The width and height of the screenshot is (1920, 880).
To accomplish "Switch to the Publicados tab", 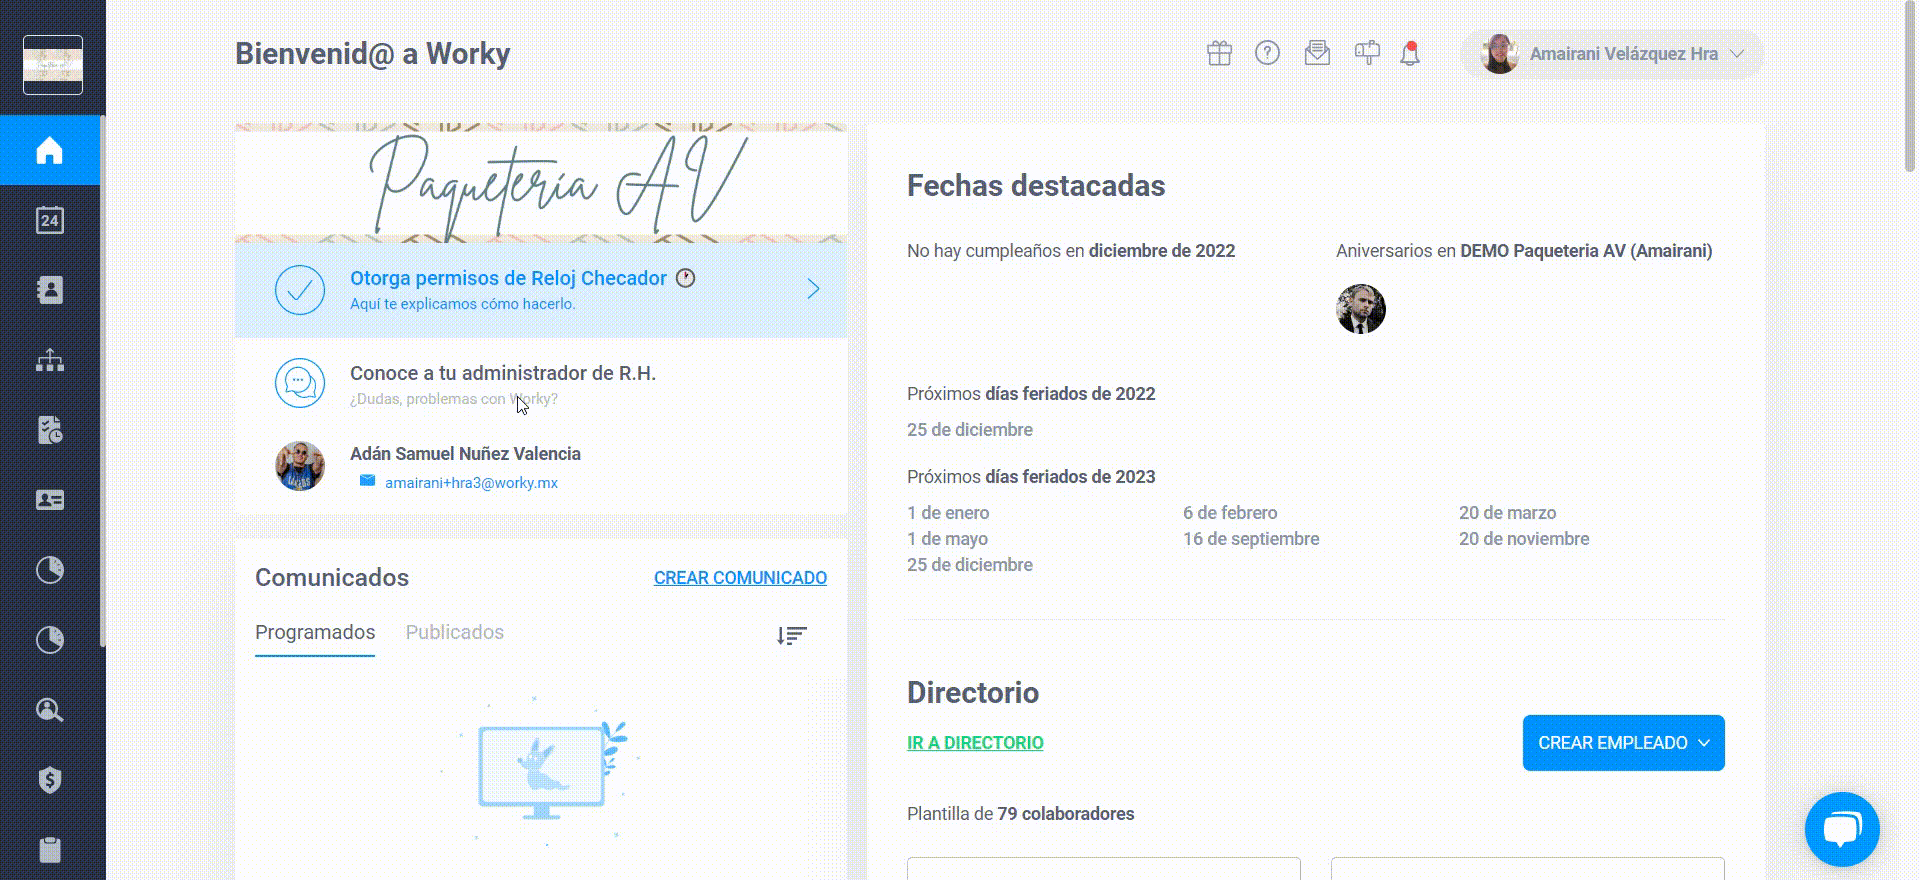I will pos(454,632).
